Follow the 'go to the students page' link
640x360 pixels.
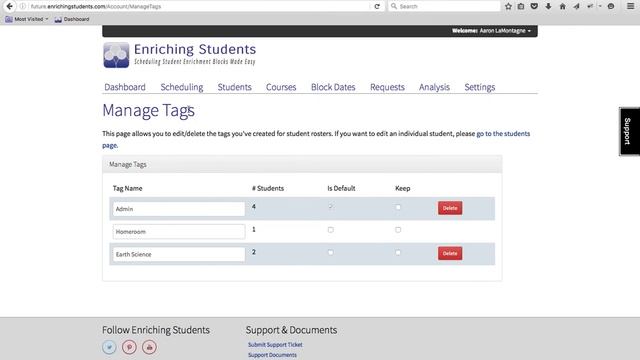(503, 133)
